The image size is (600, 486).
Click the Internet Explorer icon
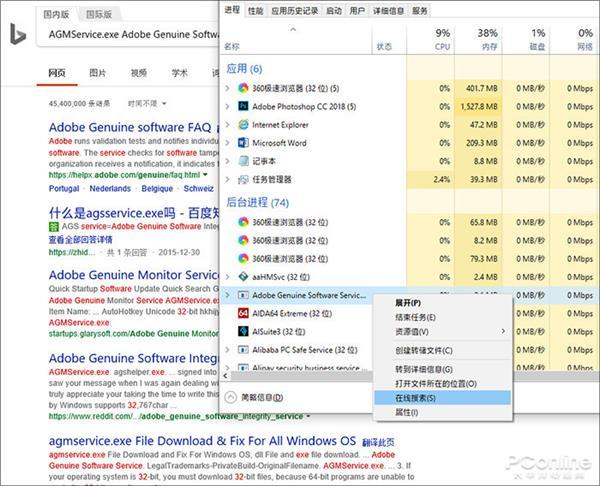[x=243, y=124]
